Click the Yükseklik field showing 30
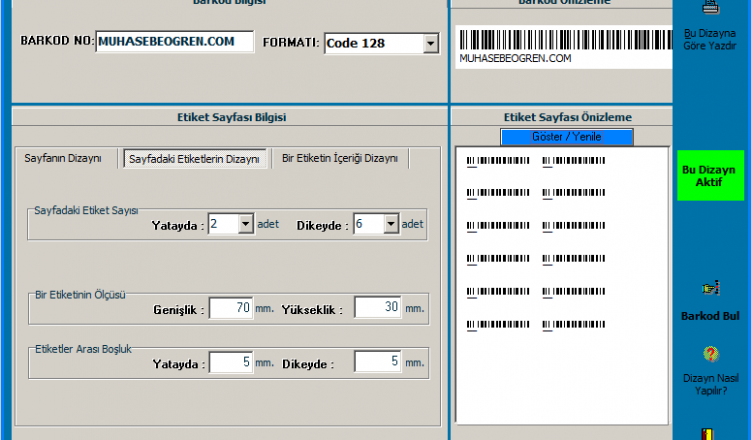This screenshot has height=440, width=752. (x=377, y=307)
